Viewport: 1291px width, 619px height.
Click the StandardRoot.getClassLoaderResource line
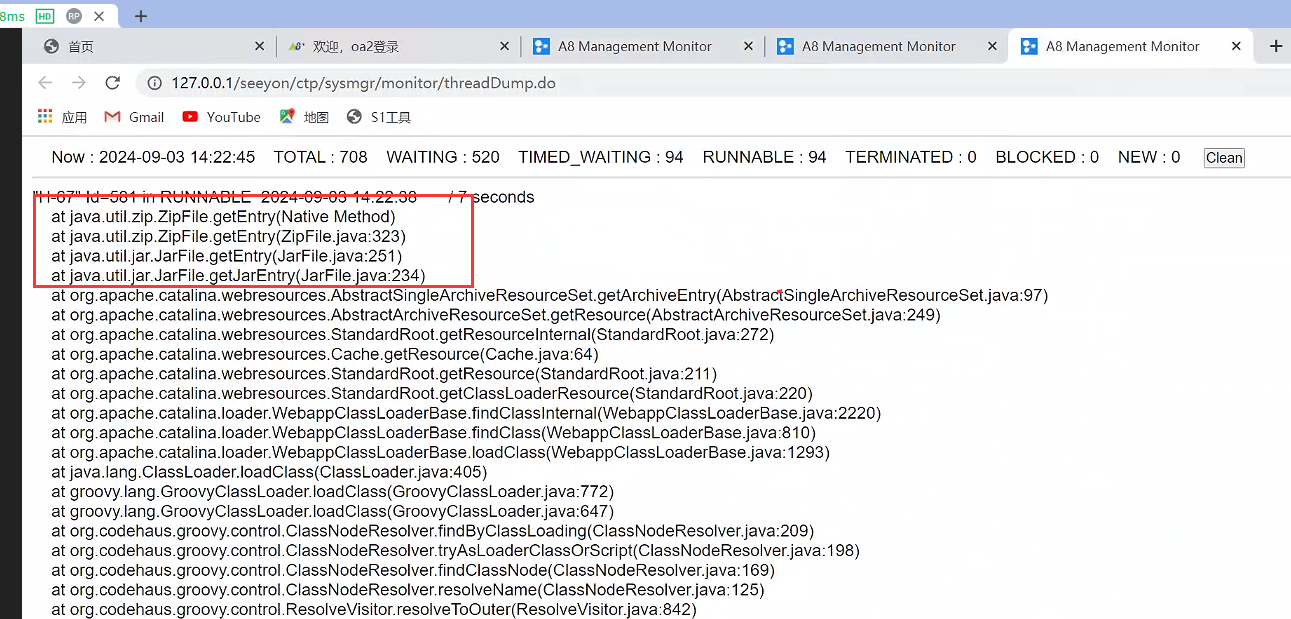click(432, 393)
